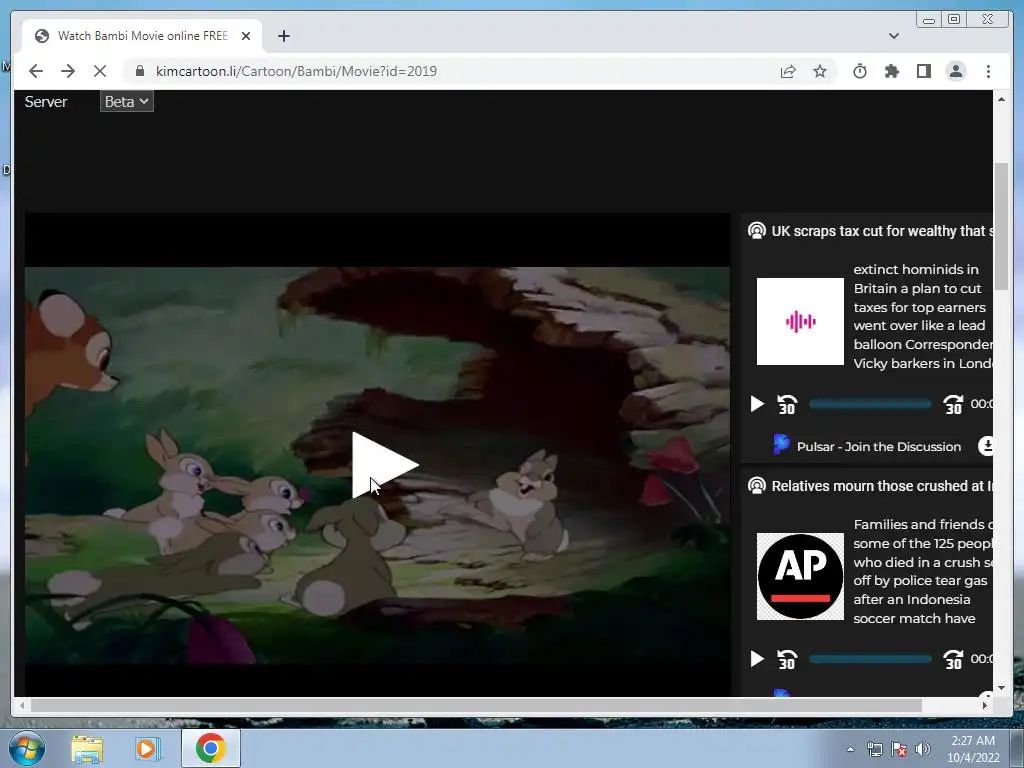1024x768 pixels.
Task: Click the scroll down arrow of page scrollbar
Action: click(x=1001, y=688)
